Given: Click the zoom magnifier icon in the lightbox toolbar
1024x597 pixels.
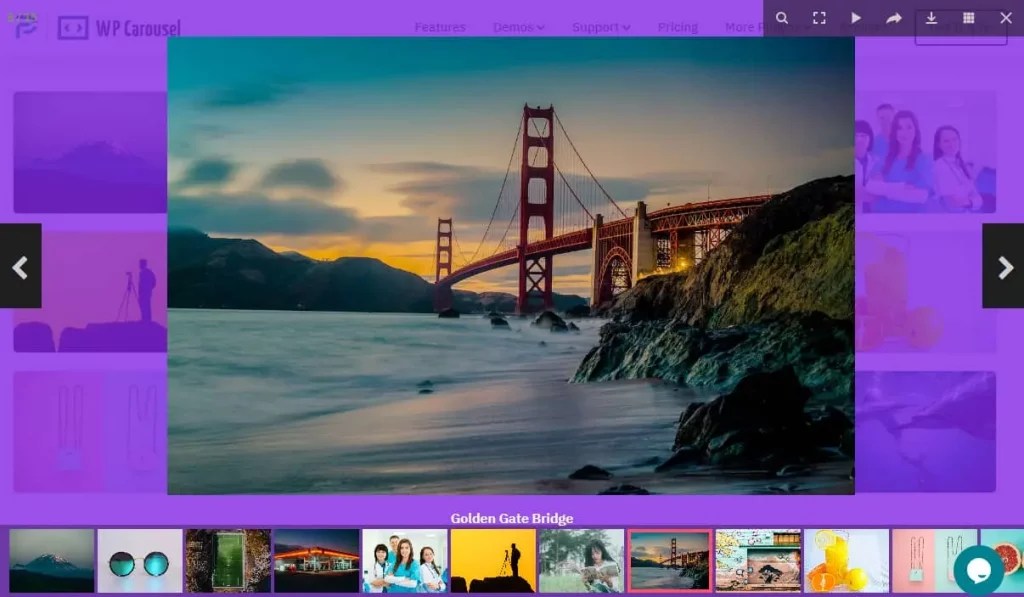Looking at the screenshot, I should pos(782,18).
